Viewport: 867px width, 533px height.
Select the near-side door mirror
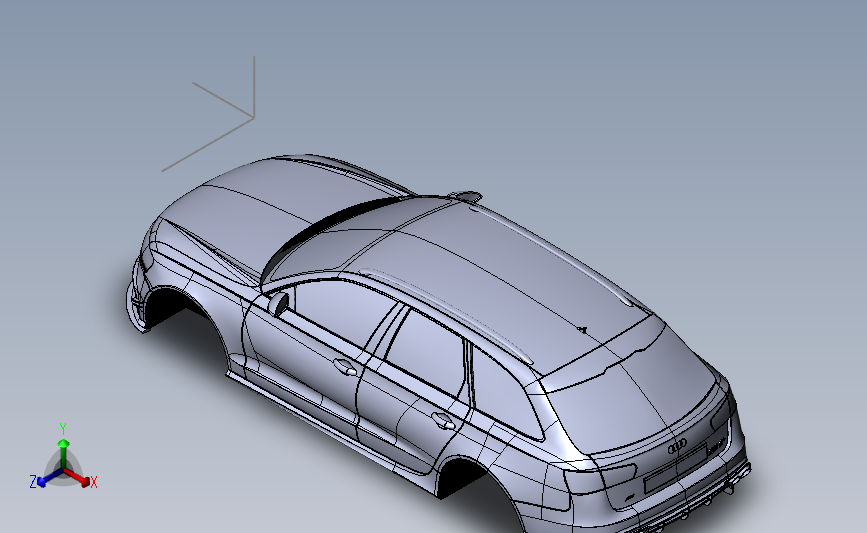pos(278,303)
